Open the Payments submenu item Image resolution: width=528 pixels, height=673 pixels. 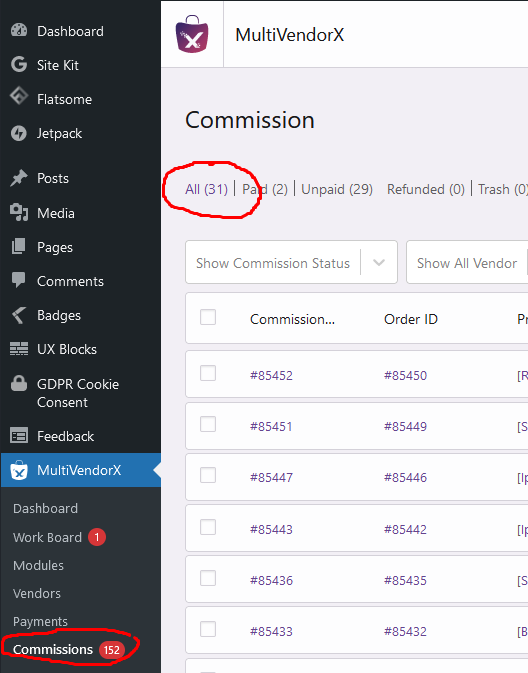click(x=40, y=621)
